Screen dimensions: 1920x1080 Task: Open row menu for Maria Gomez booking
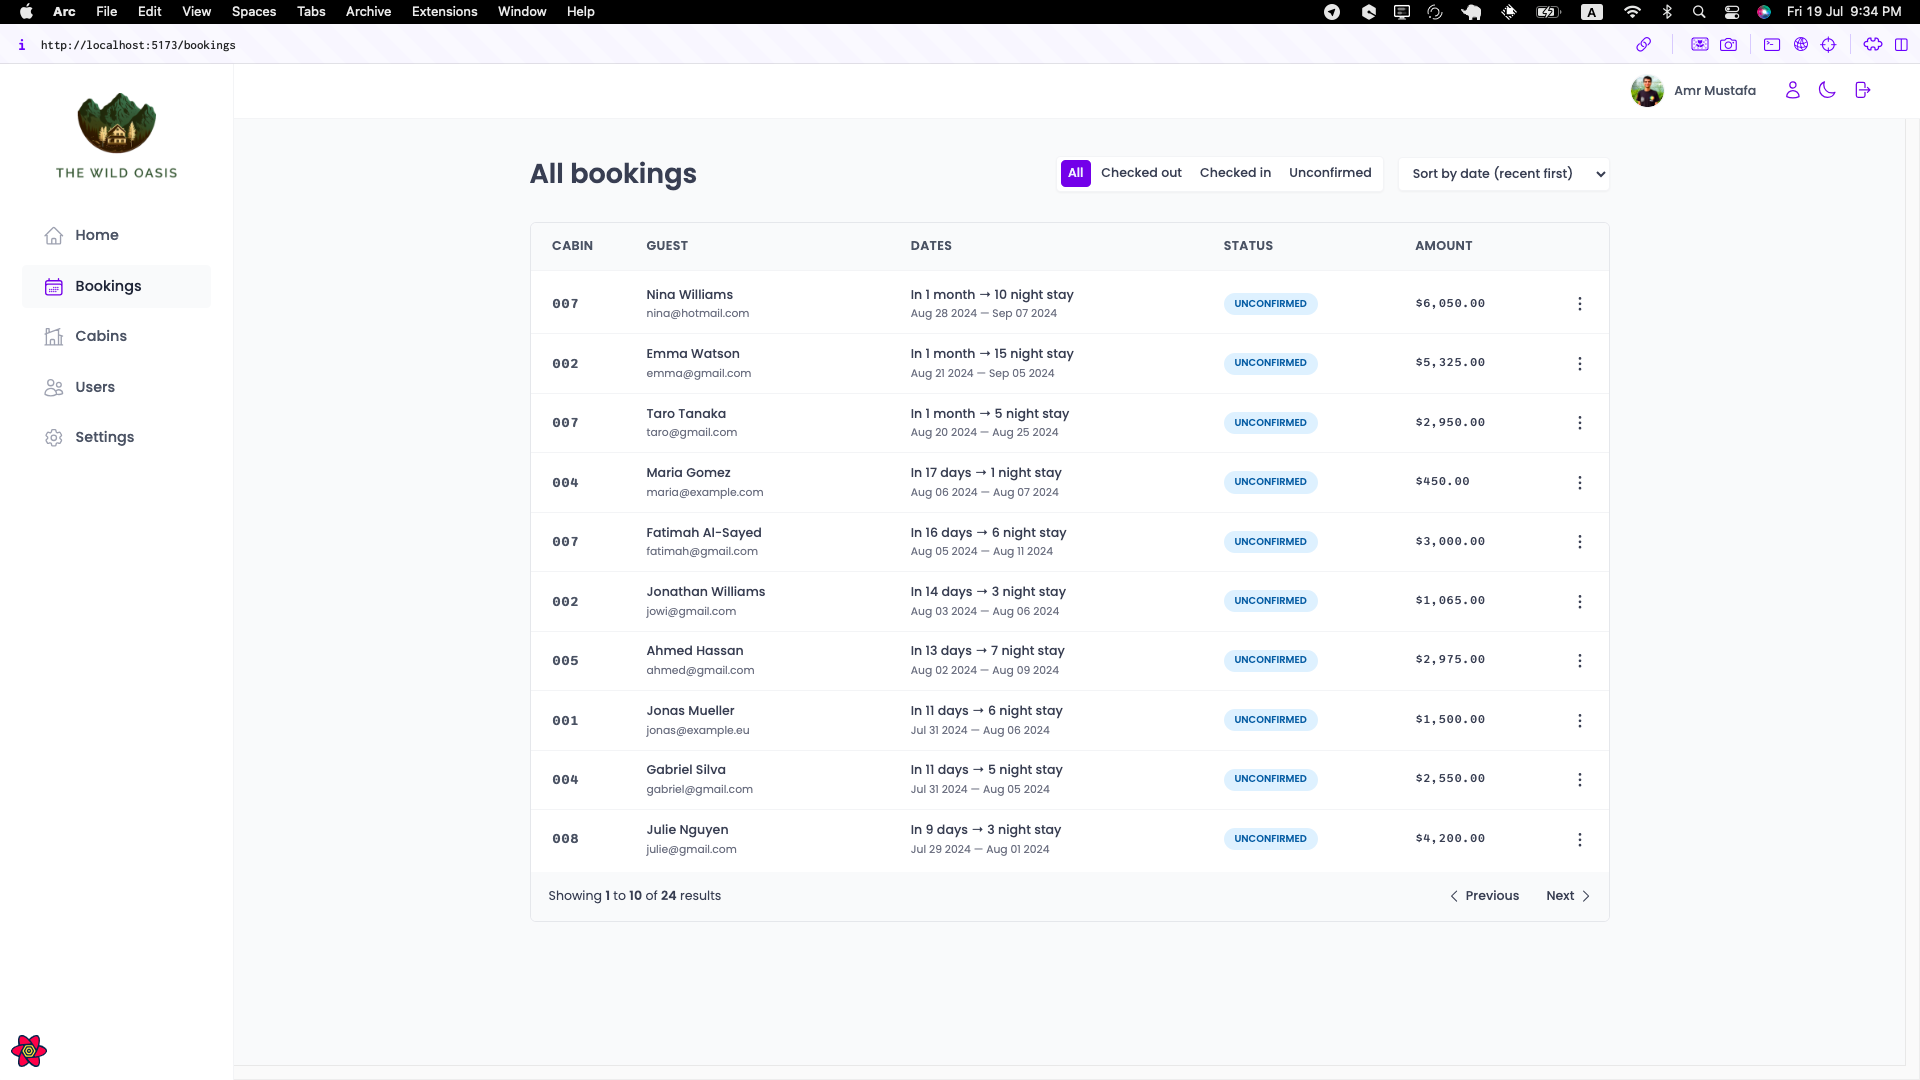[x=1580, y=483]
